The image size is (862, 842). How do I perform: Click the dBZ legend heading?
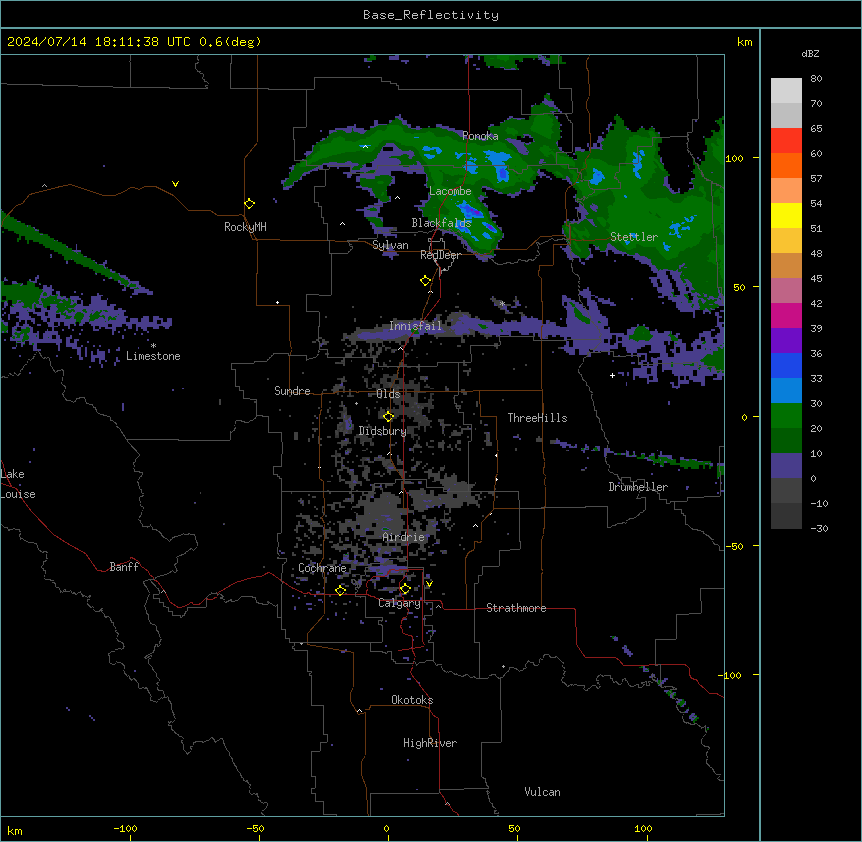[810, 54]
